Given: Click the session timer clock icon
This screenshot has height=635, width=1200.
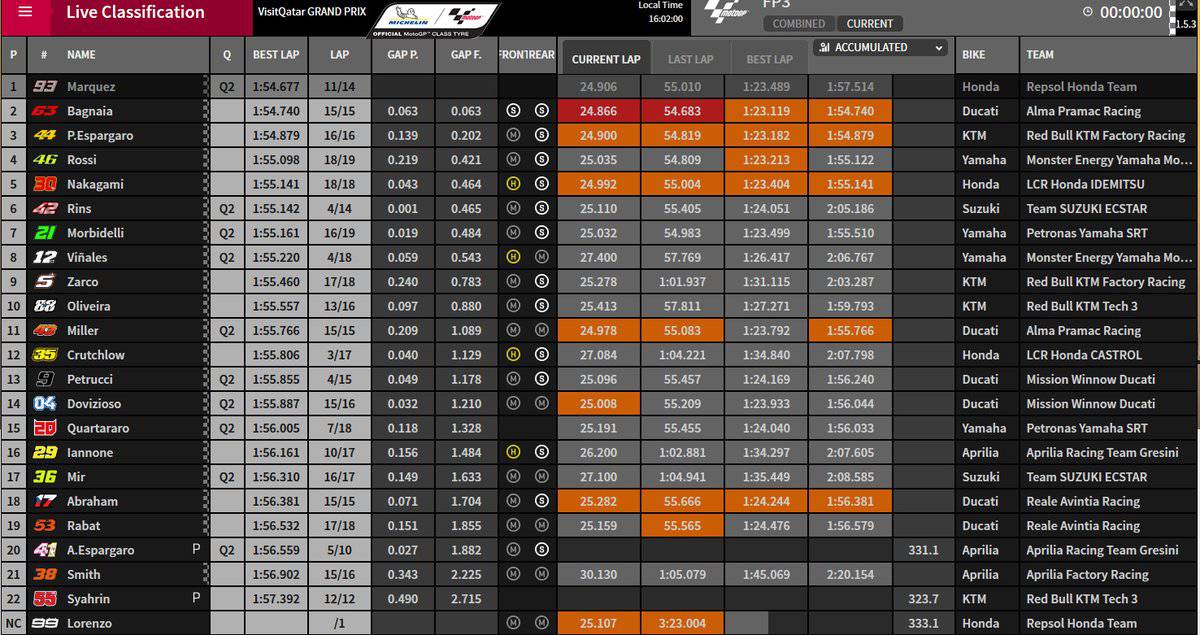Looking at the screenshot, I should (x=1087, y=12).
